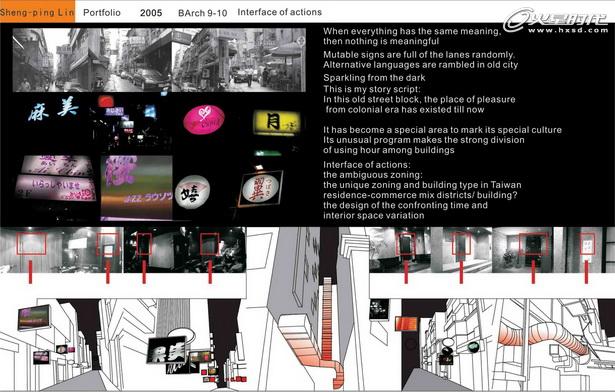Open the round white "嬉" sign photo
The width and height of the screenshot is (615, 392).
pos(192,192)
